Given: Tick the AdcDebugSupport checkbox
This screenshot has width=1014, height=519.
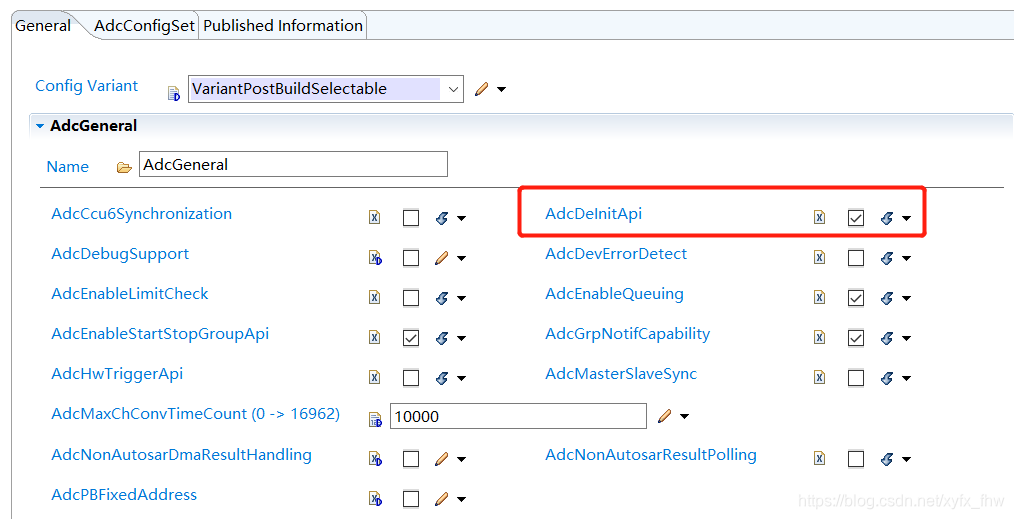Looking at the screenshot, I should pos(411,258).
